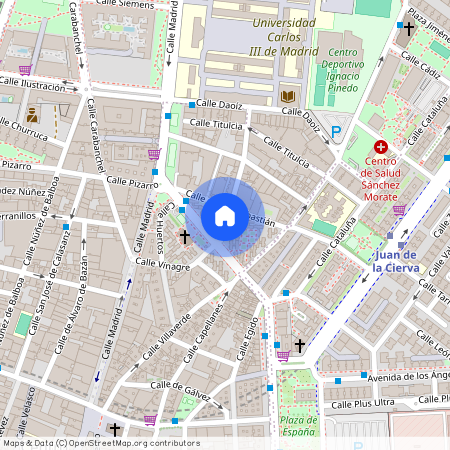450x450 pixels.
Task: Click the church cross icon near Calle Egido
Action: [300, 346]
